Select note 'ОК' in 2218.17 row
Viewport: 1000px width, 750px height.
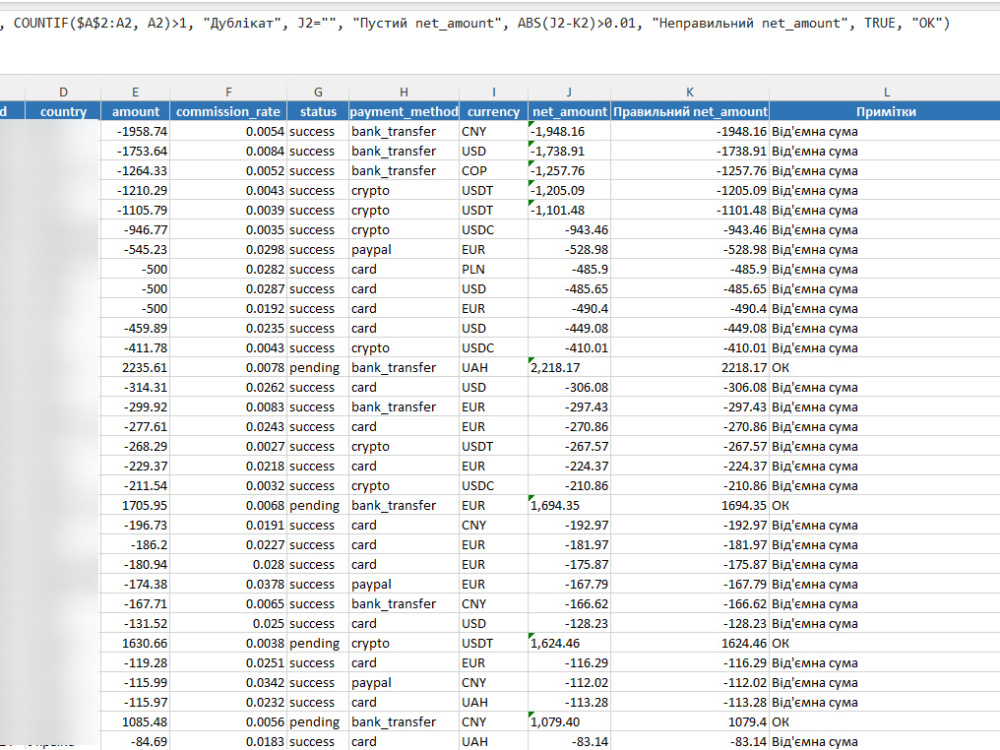[x=885, y=368]
